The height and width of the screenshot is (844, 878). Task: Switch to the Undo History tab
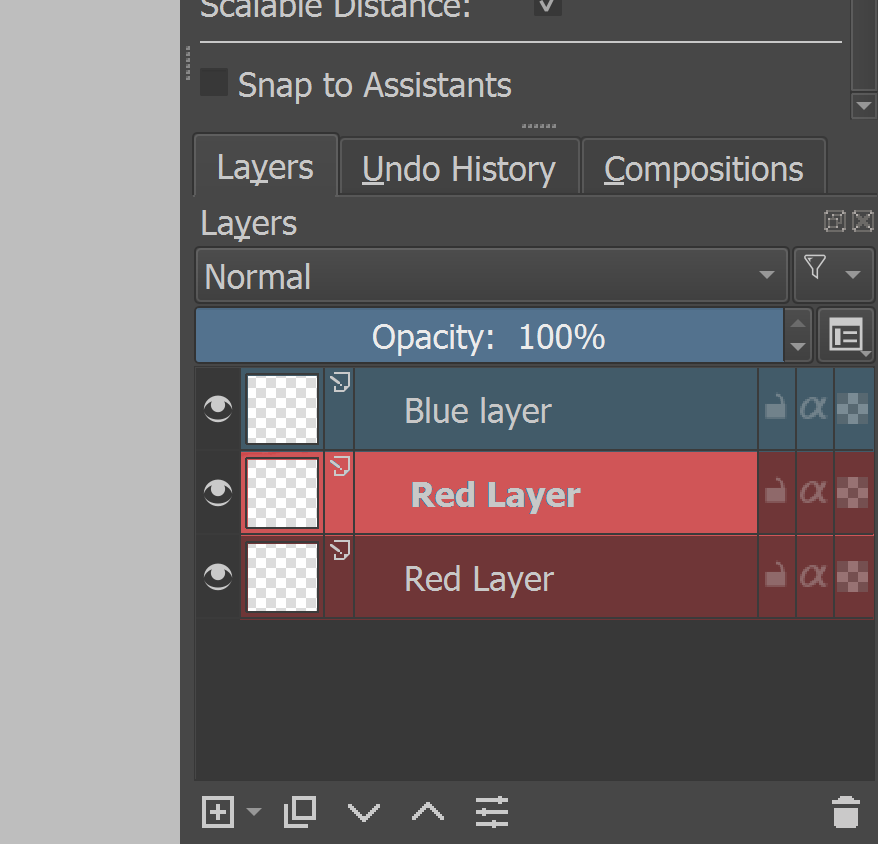click(459, 169)
